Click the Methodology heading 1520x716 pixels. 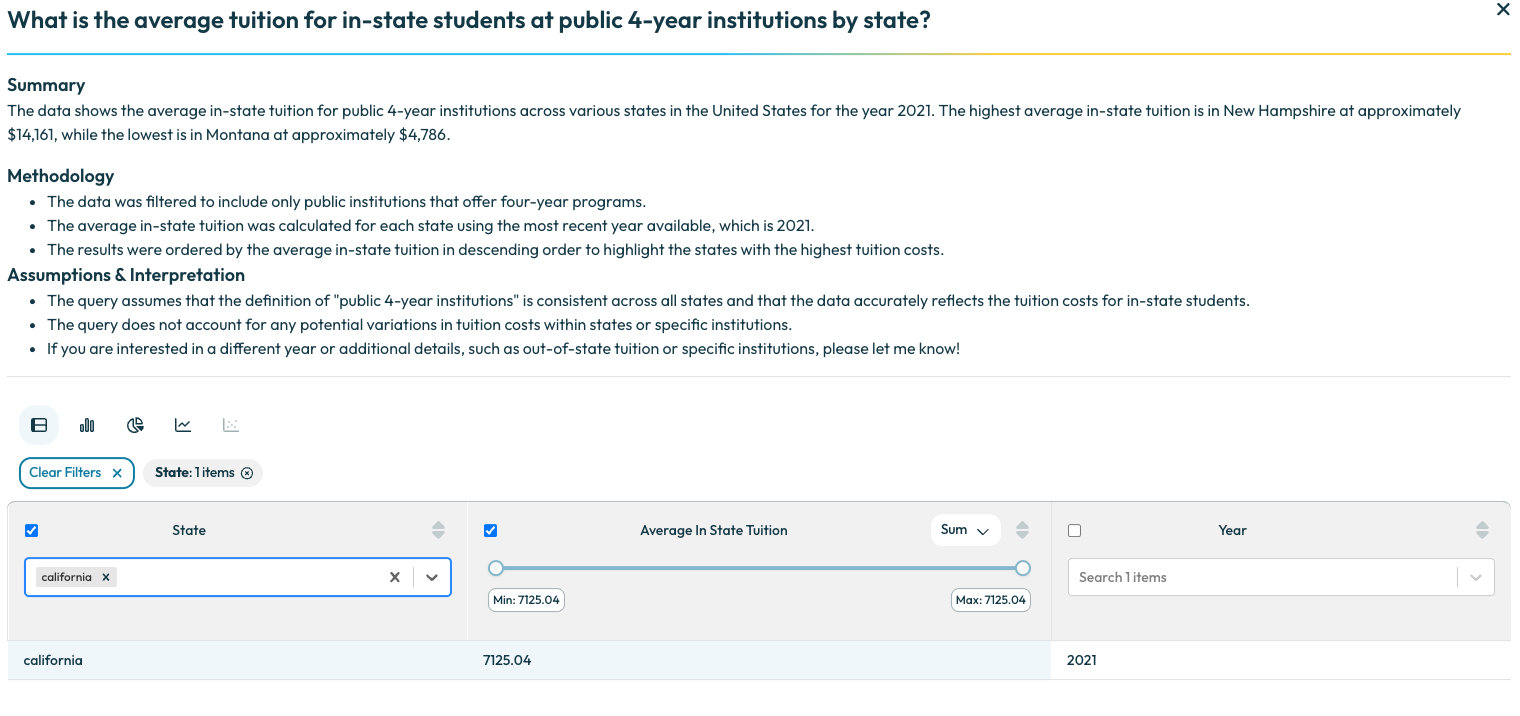coord(61,176)
